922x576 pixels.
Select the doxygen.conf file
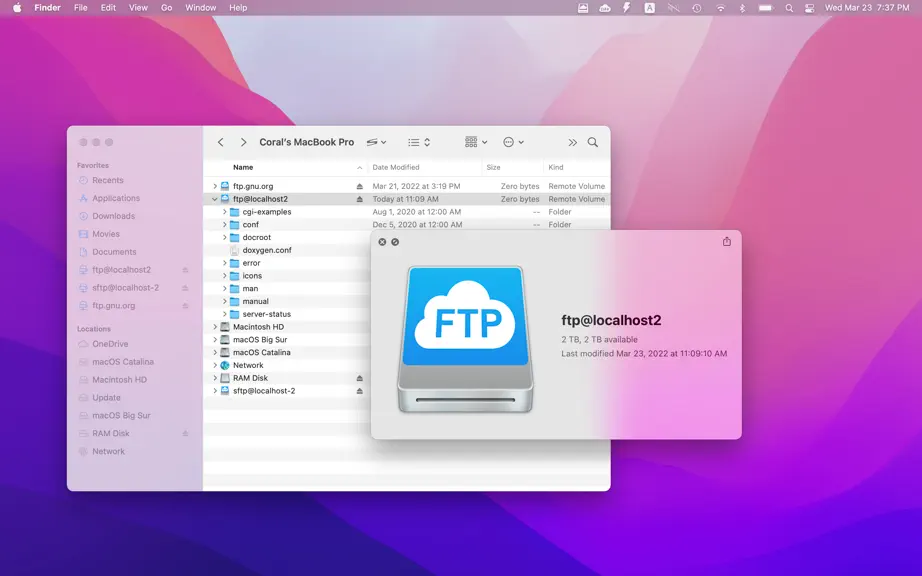point(267,250)
